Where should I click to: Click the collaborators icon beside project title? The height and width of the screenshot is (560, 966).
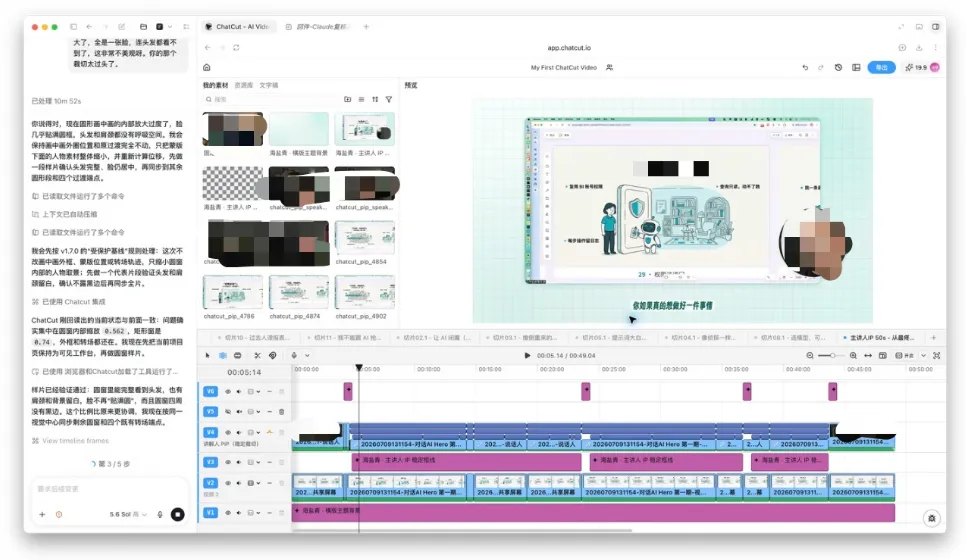[x=609, y=67]
